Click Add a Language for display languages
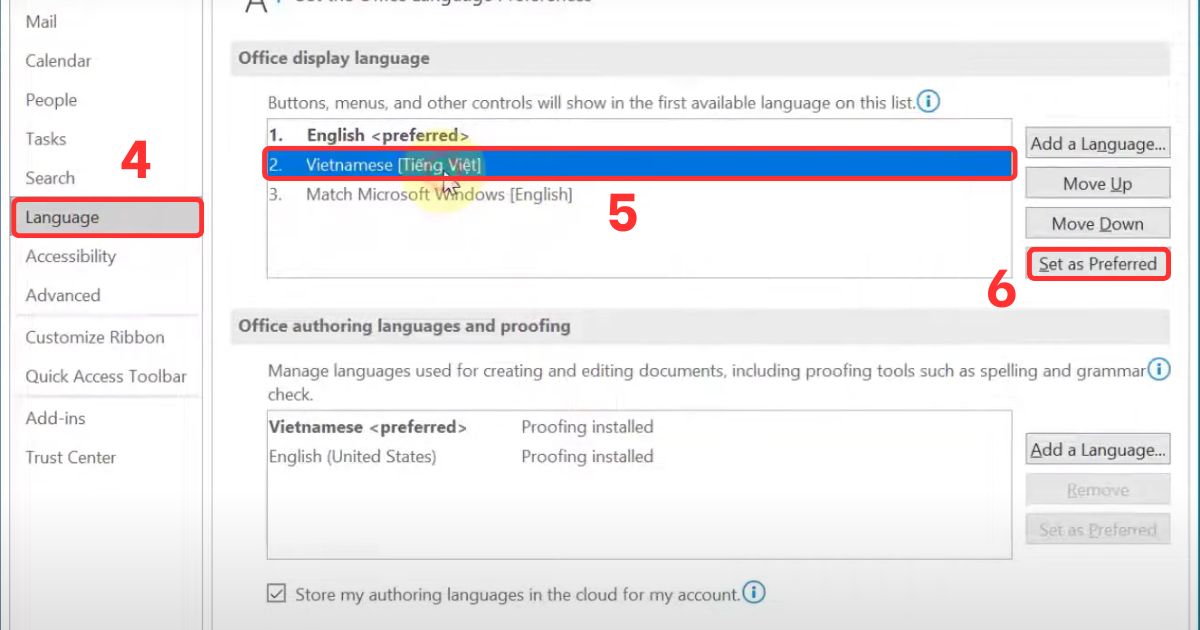Image resolution: width=1200 pixels, height=630 pixels. pos(1097,143)
